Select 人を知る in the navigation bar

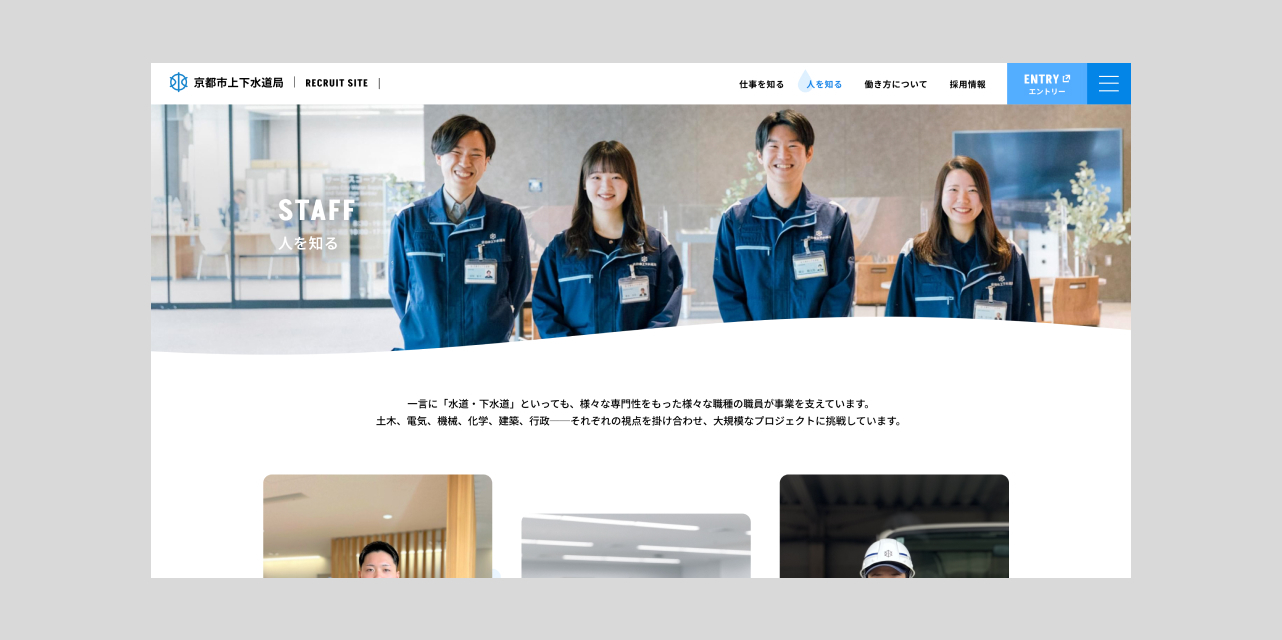pyautogui.click(x=824, y=85)
